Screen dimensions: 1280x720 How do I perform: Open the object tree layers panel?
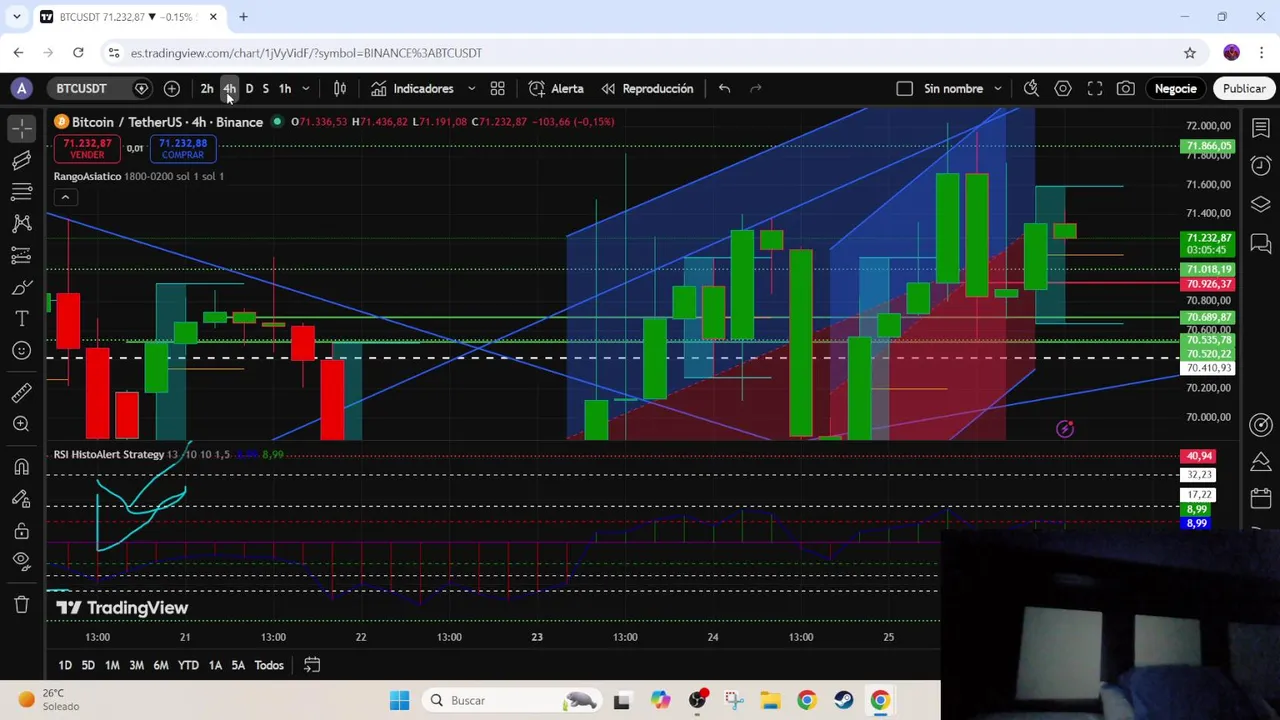click(x=1261, y=205)
